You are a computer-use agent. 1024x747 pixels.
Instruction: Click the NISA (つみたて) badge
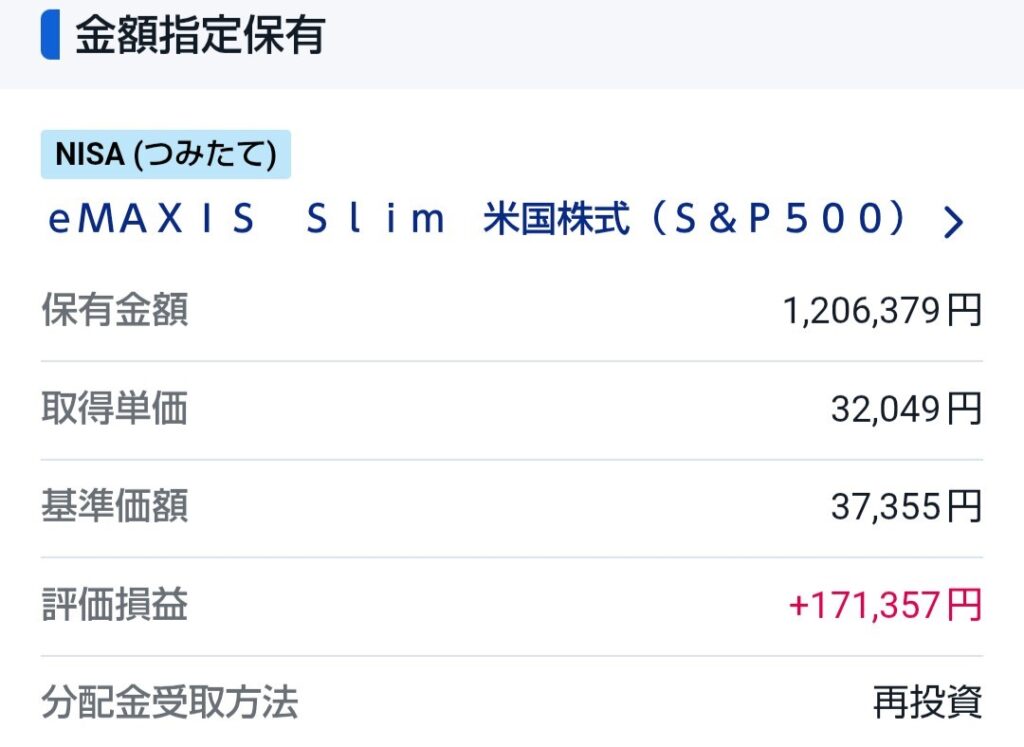165,155
